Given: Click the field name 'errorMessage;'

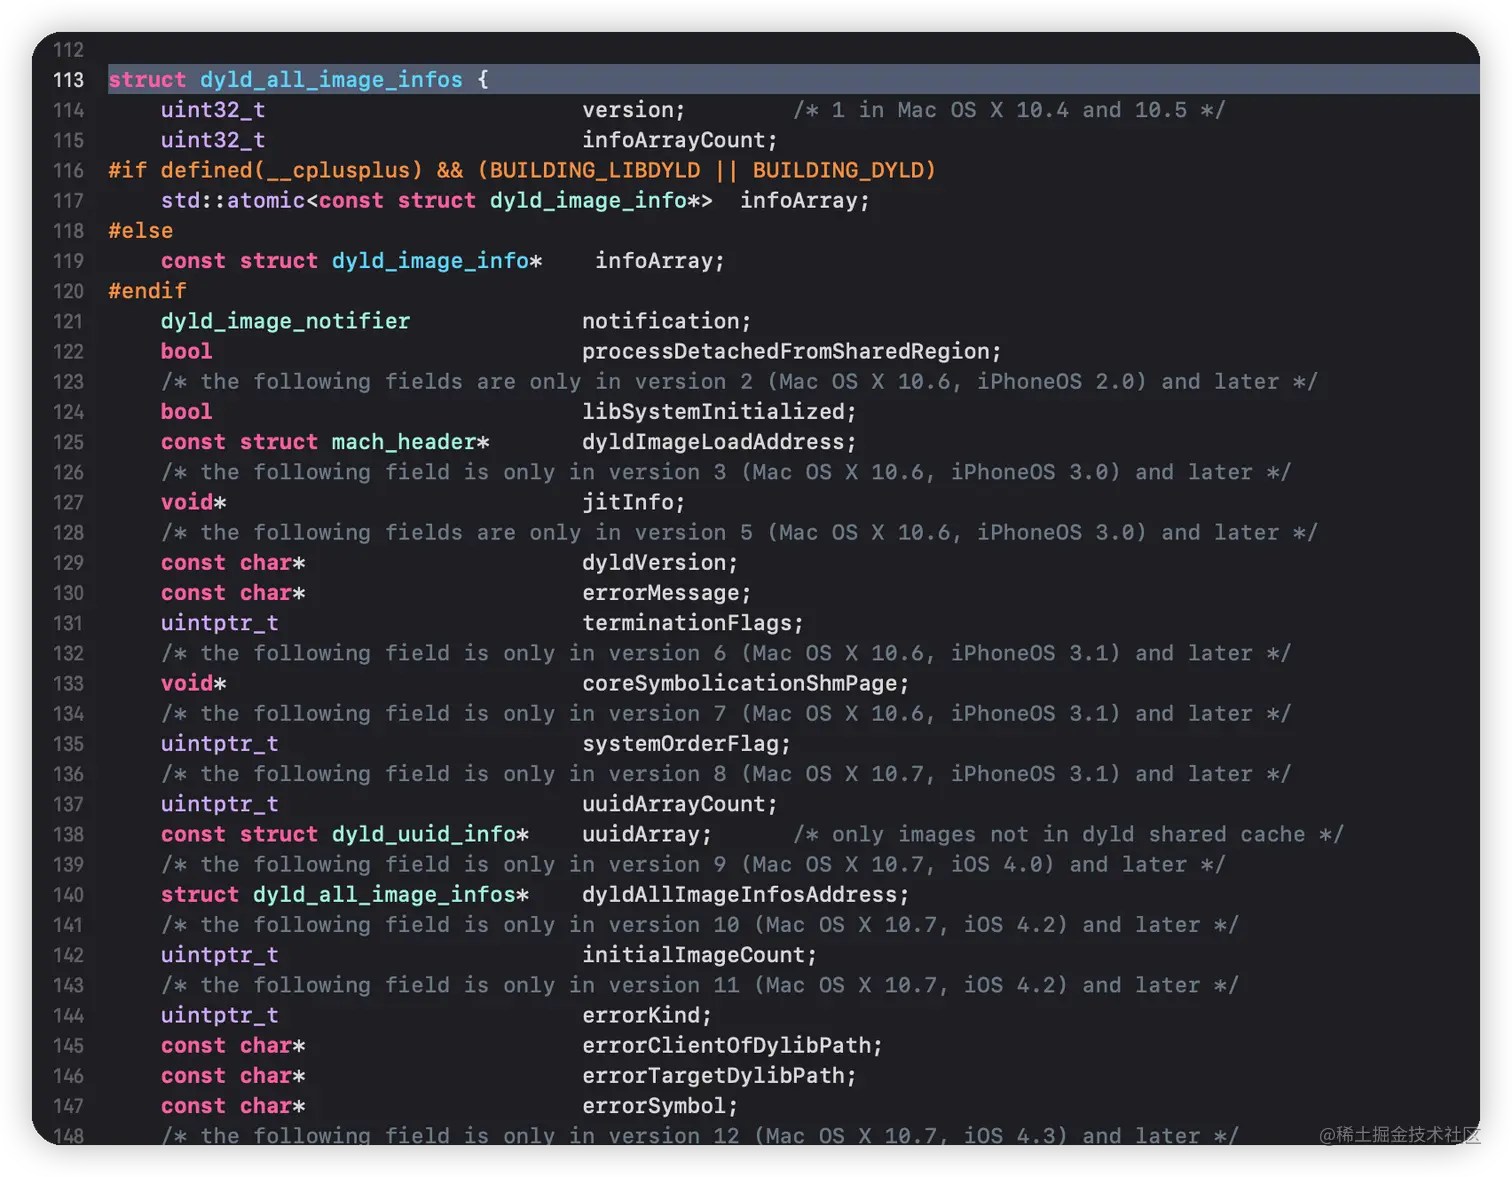Looking at the screenshot, I should pos(667,593).
